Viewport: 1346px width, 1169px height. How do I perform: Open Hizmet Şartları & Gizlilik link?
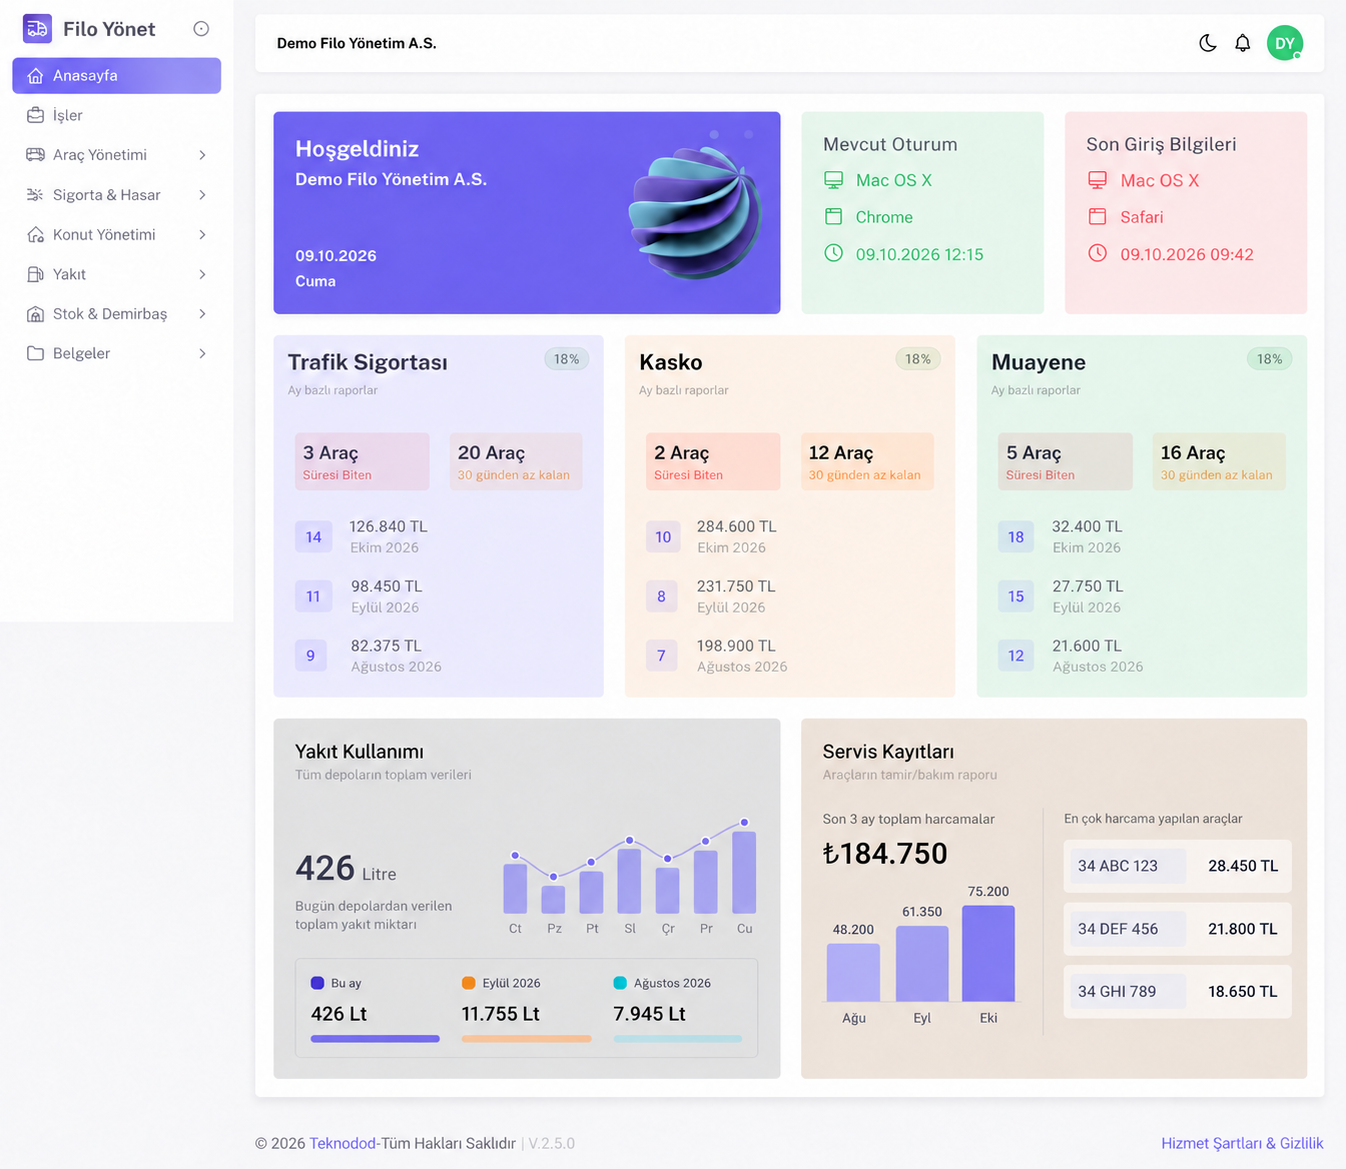click(1242, 1143)
